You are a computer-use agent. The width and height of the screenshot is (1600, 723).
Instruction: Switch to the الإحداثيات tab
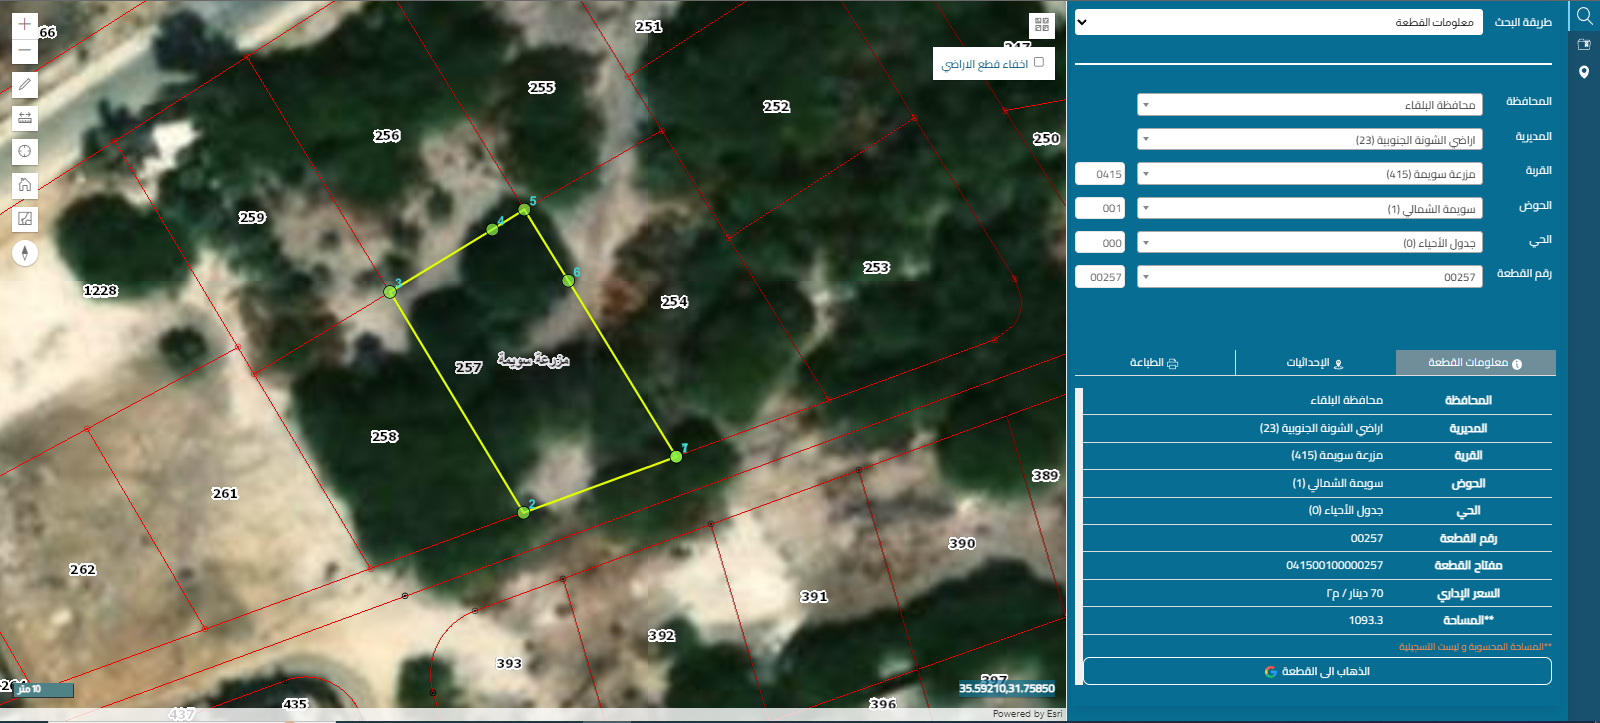click(x=1315, y=362)
